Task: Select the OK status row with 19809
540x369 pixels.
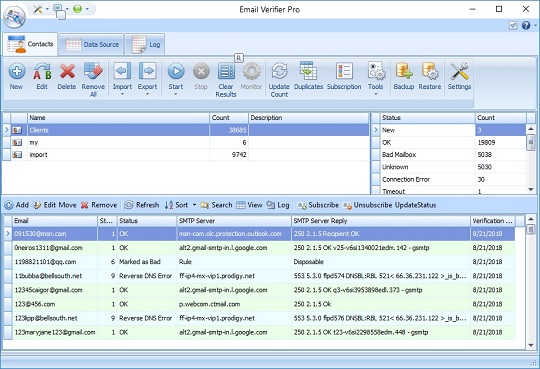Action: (449, 143)
